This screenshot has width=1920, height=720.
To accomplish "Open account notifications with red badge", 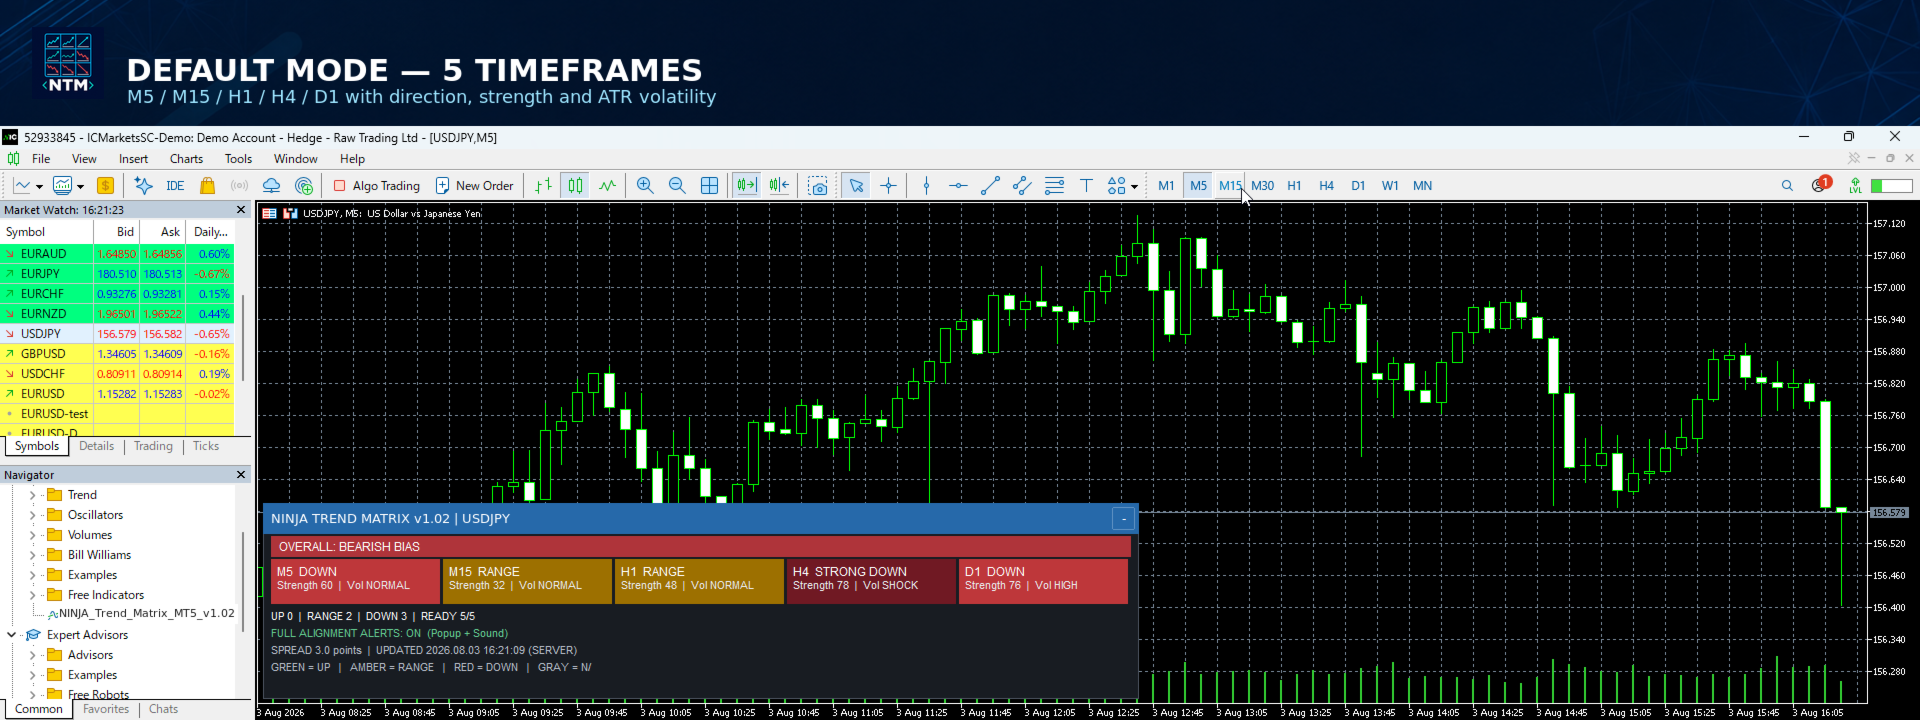I will [x=1820, y=184].
